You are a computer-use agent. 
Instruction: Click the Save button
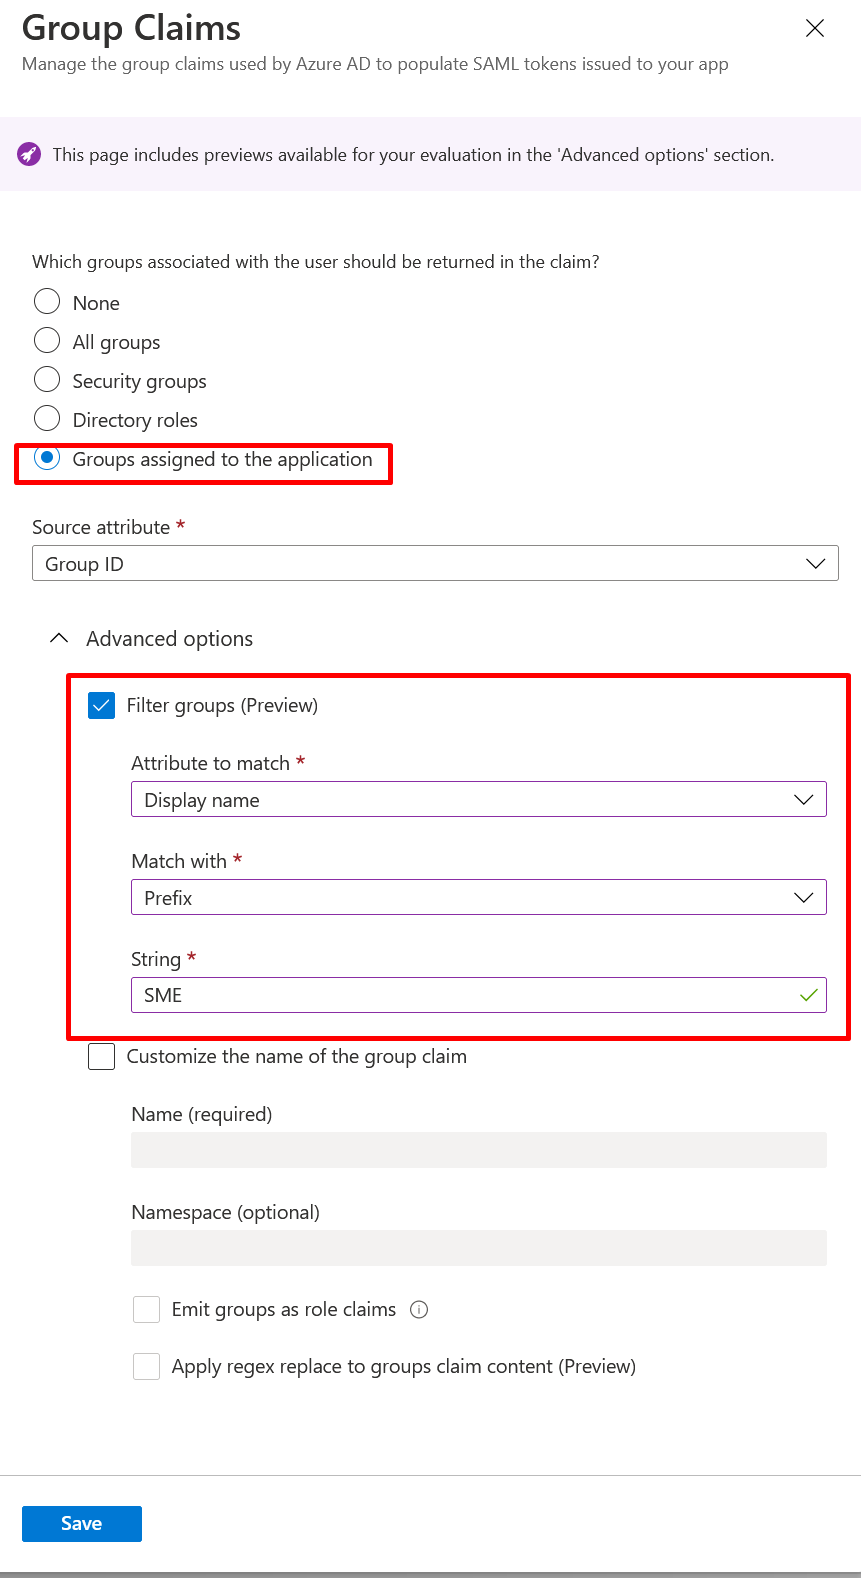click(x=82, y=1524)
